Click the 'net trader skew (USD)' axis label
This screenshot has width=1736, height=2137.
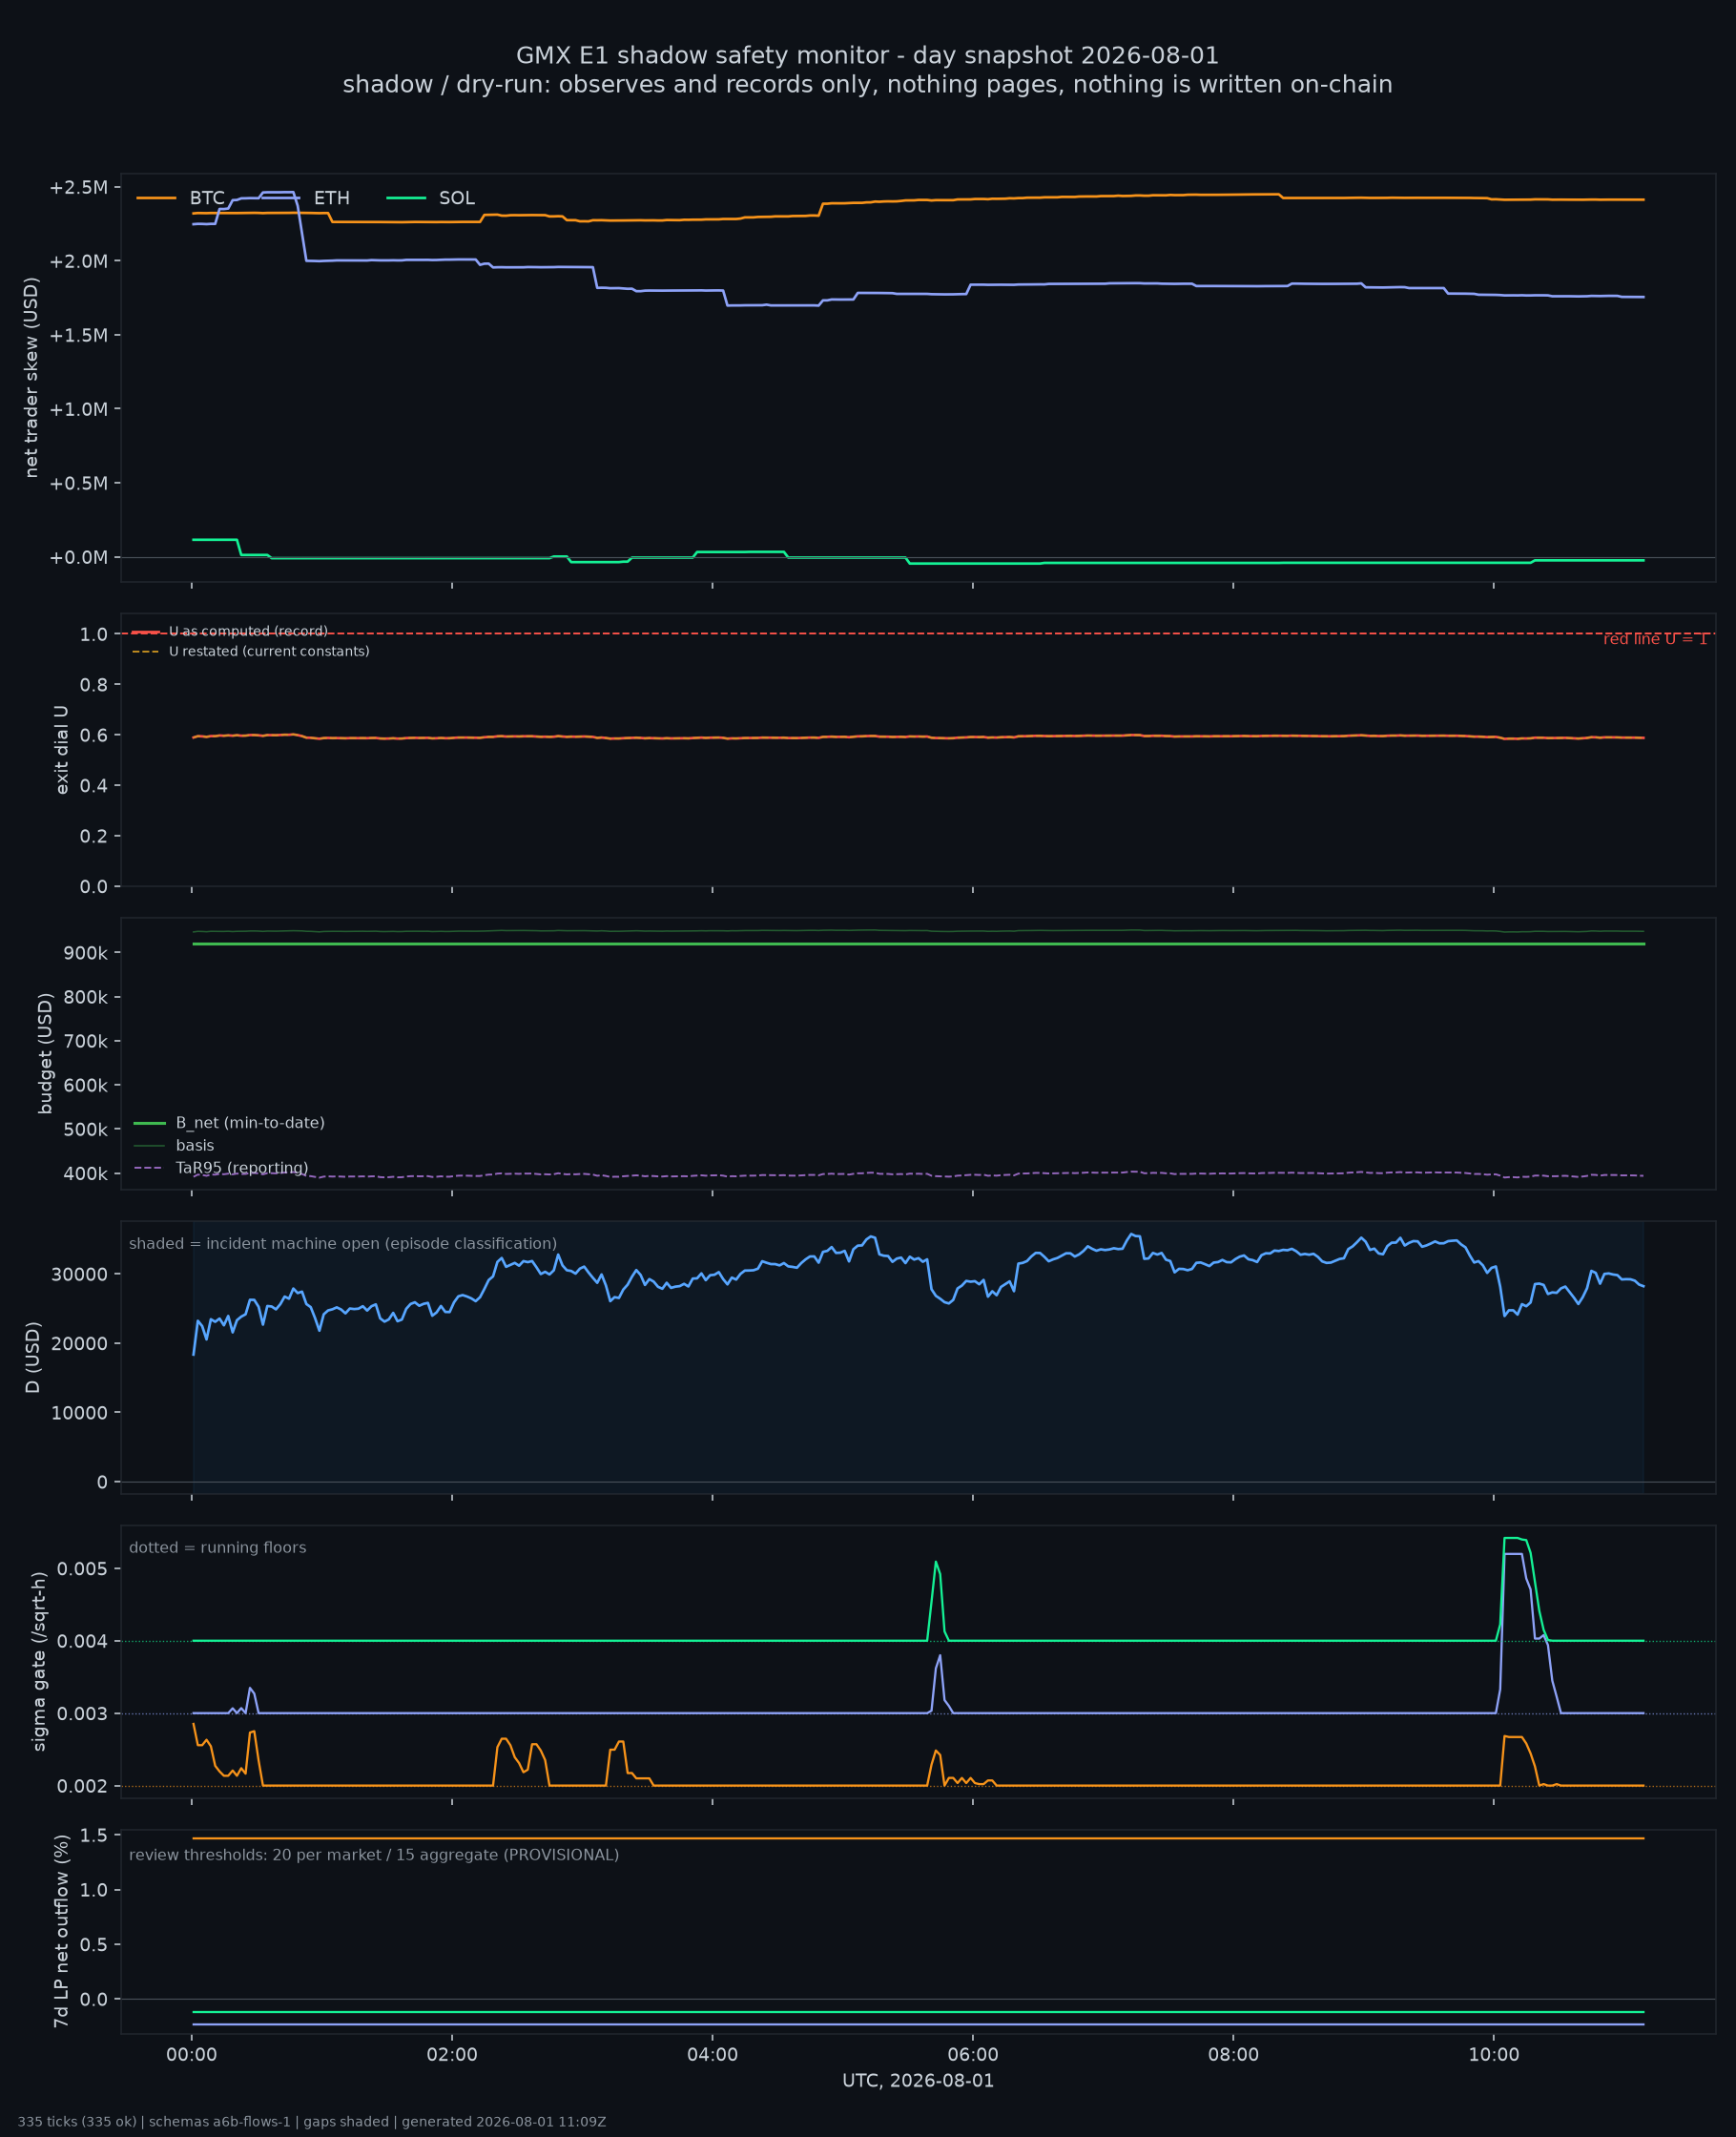point(31,377)
